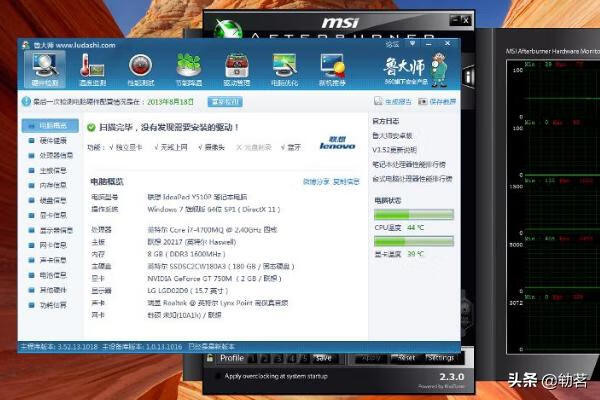Open the 驱动管理 toolbox tool

coord(236,70)
